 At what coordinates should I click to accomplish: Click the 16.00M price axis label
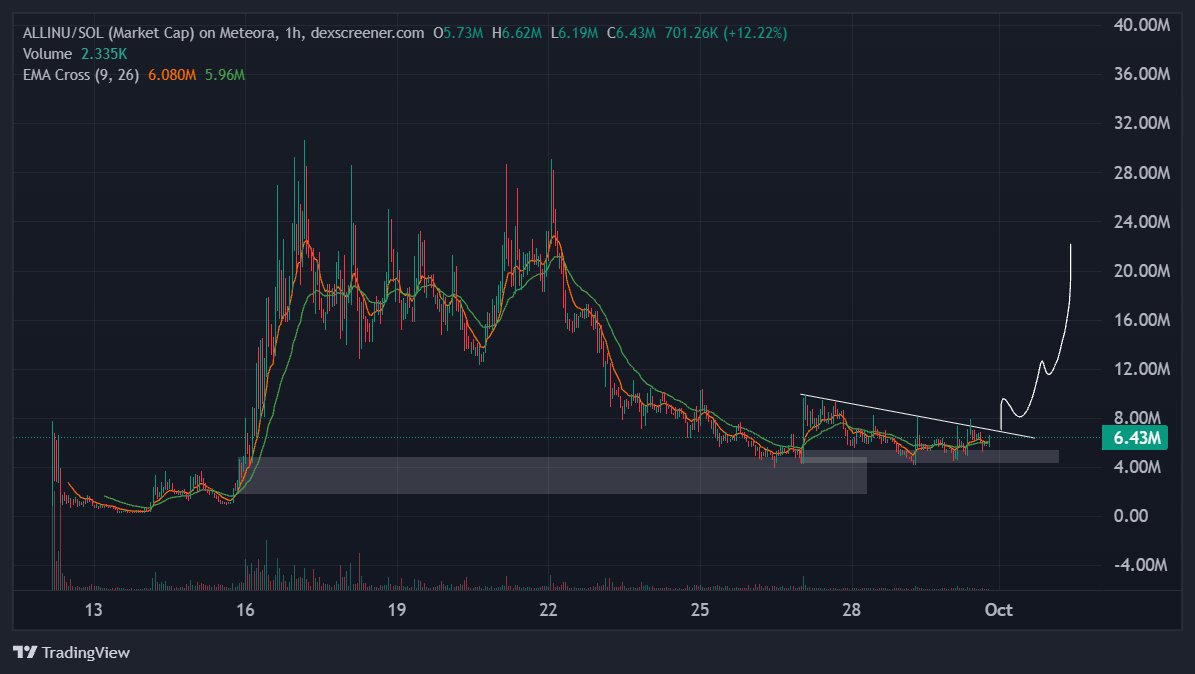coord(1141,319)
